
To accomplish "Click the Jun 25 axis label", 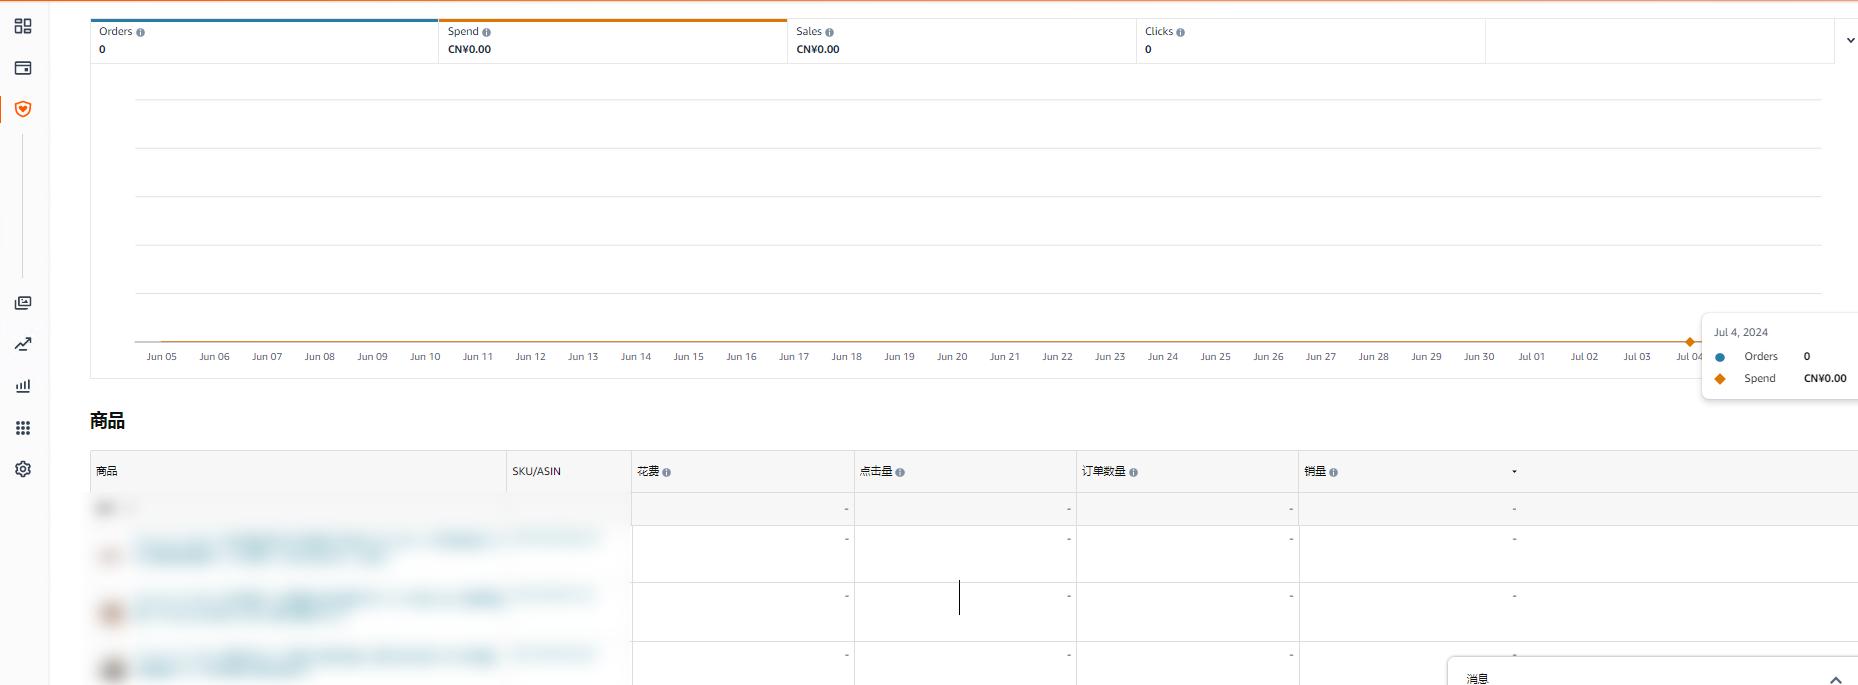I will (x=1215, y=357).
